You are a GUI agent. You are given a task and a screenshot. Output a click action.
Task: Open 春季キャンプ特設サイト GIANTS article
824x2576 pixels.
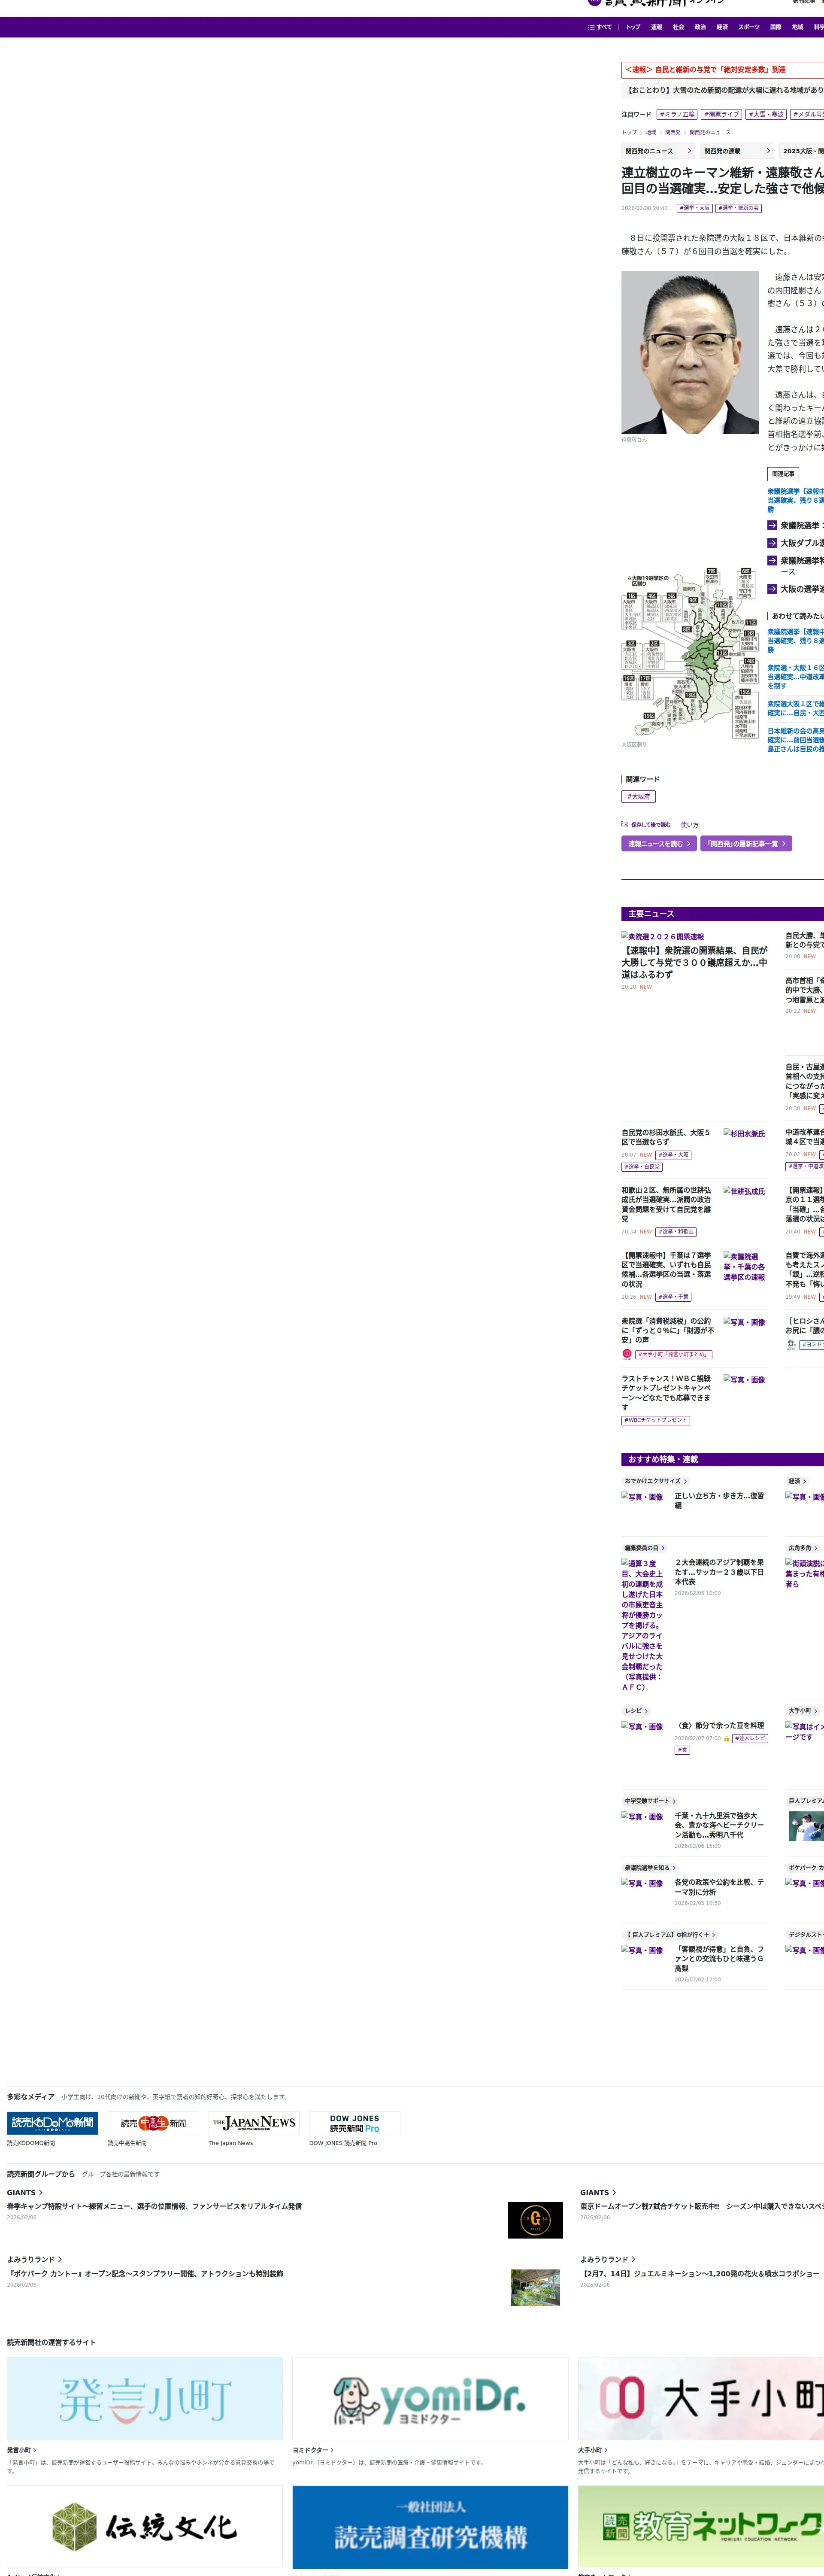[x=154, y=2206]
